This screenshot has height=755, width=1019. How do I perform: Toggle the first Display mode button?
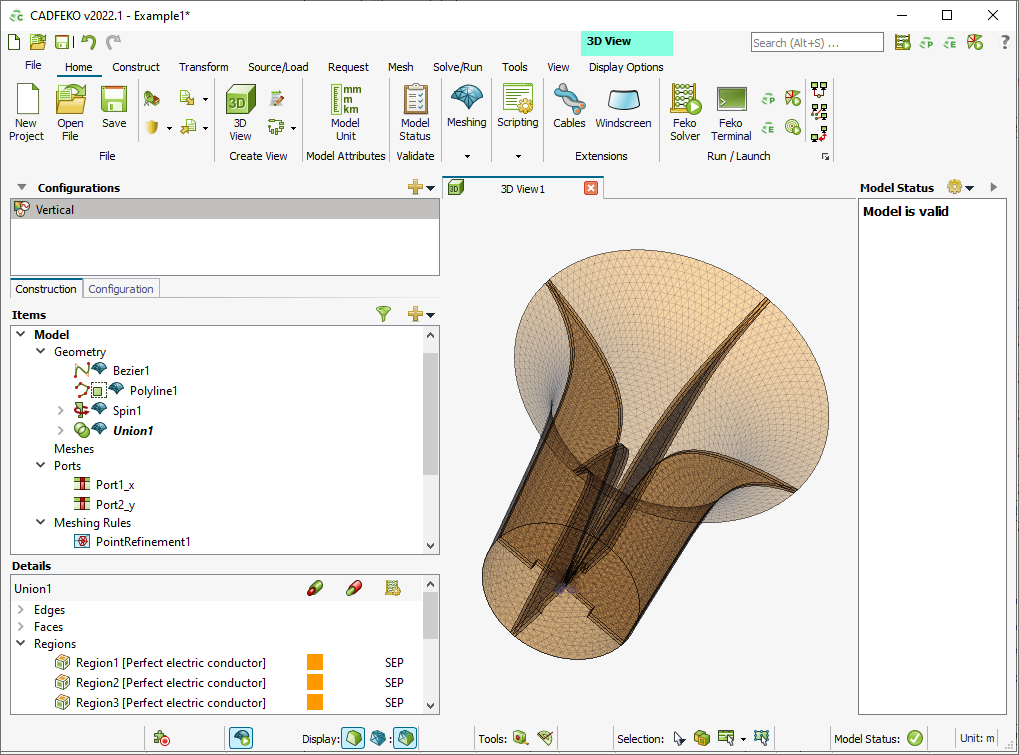(353, 739)
